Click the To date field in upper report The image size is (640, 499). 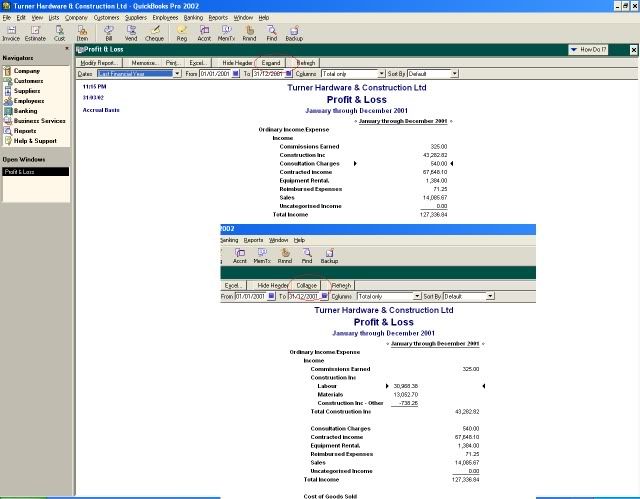coord(269,73)
